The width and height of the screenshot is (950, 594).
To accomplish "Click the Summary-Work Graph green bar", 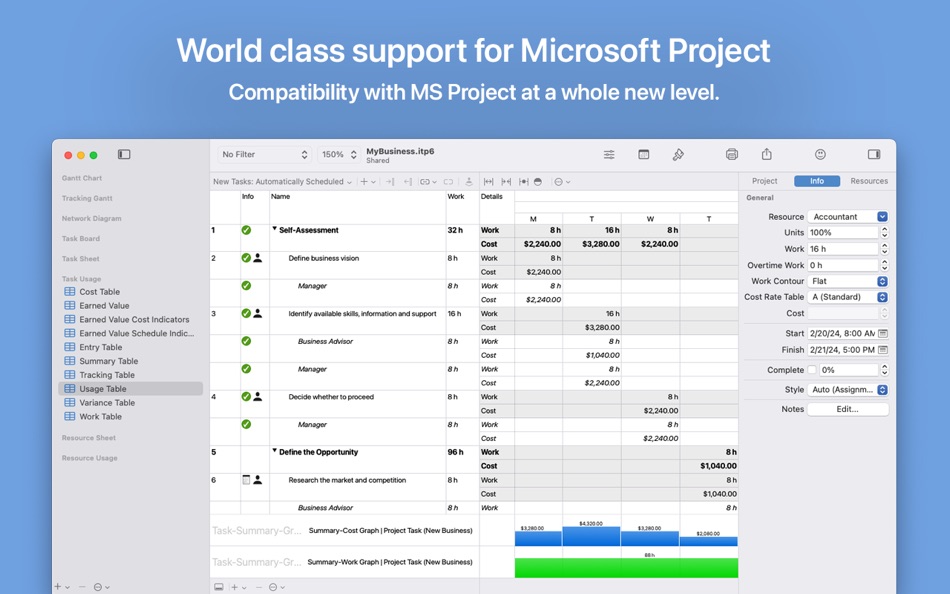I will (x=626, y=568).
